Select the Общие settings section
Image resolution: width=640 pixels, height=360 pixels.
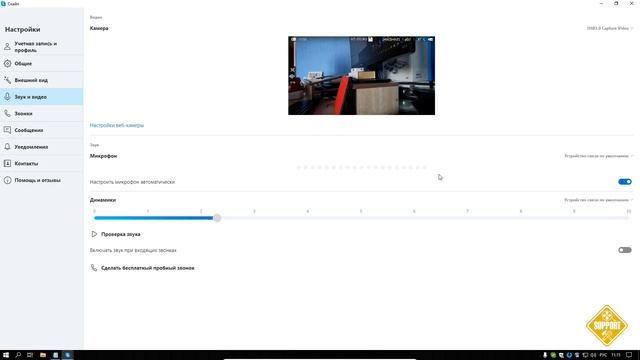pyautogui.click(x=42, y=64)
